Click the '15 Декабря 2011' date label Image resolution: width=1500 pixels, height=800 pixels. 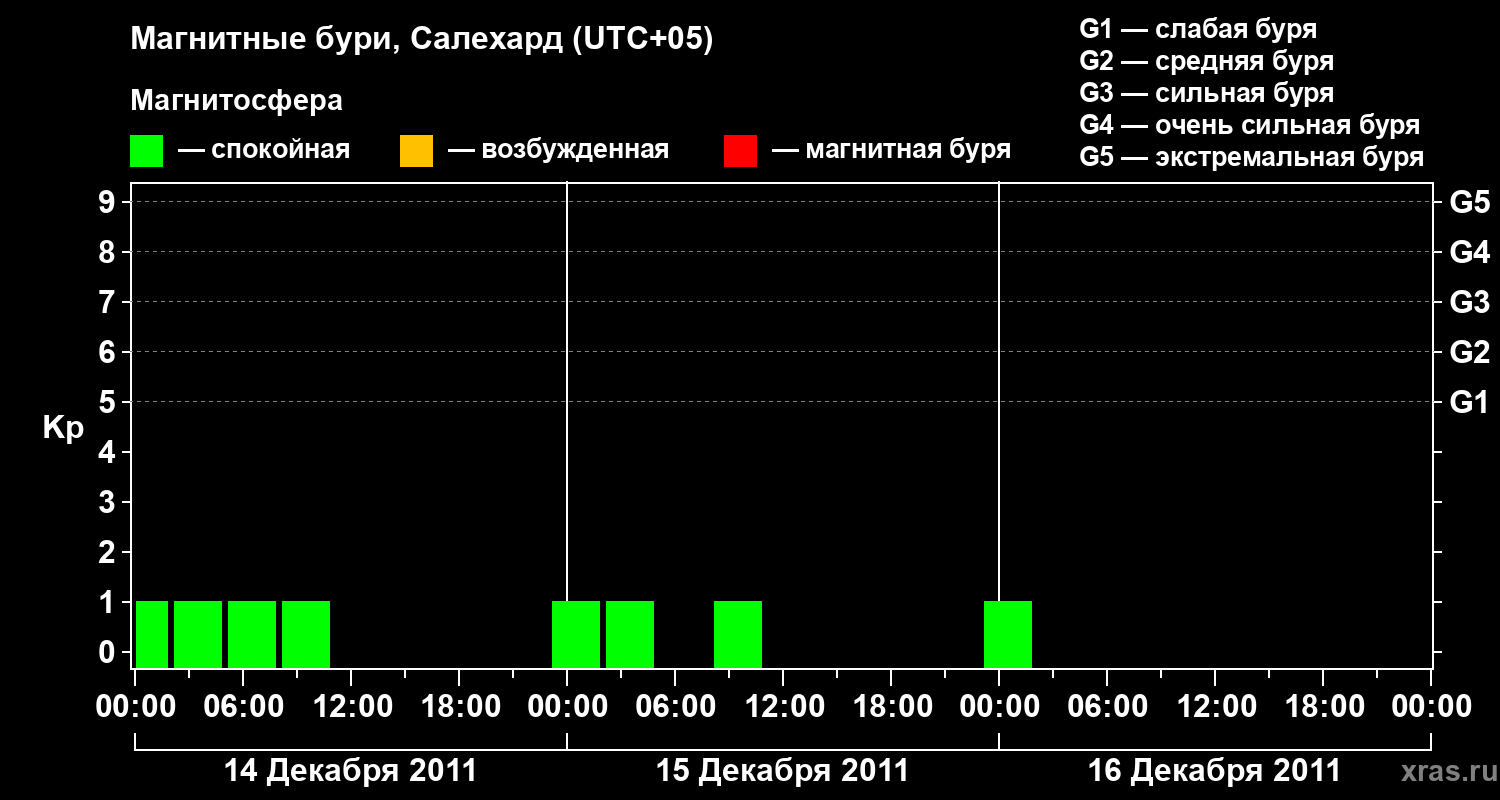point(782,771)
